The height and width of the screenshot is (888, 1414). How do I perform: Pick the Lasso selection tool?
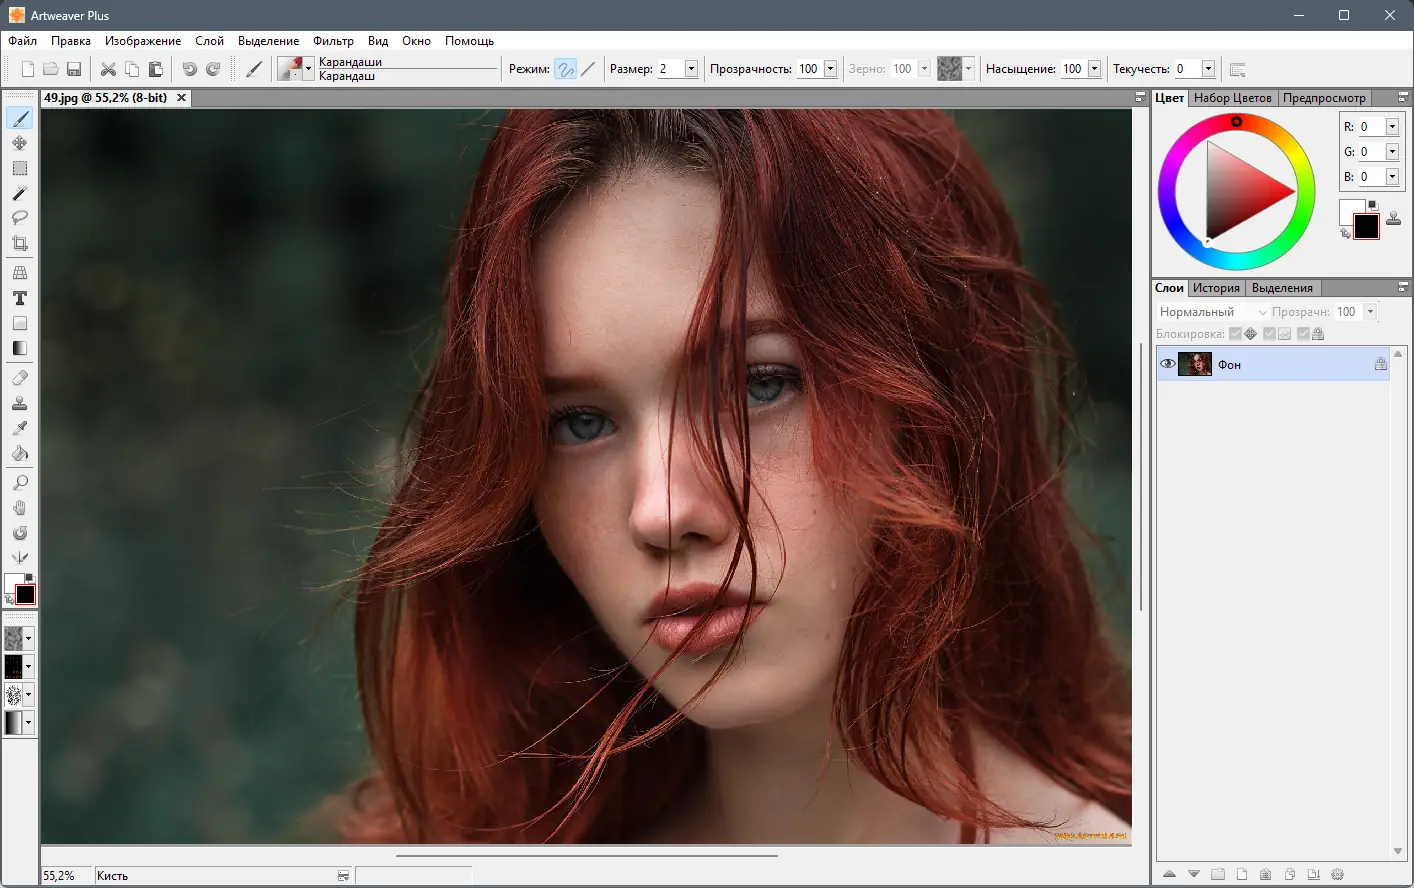[x=20, y=218]
